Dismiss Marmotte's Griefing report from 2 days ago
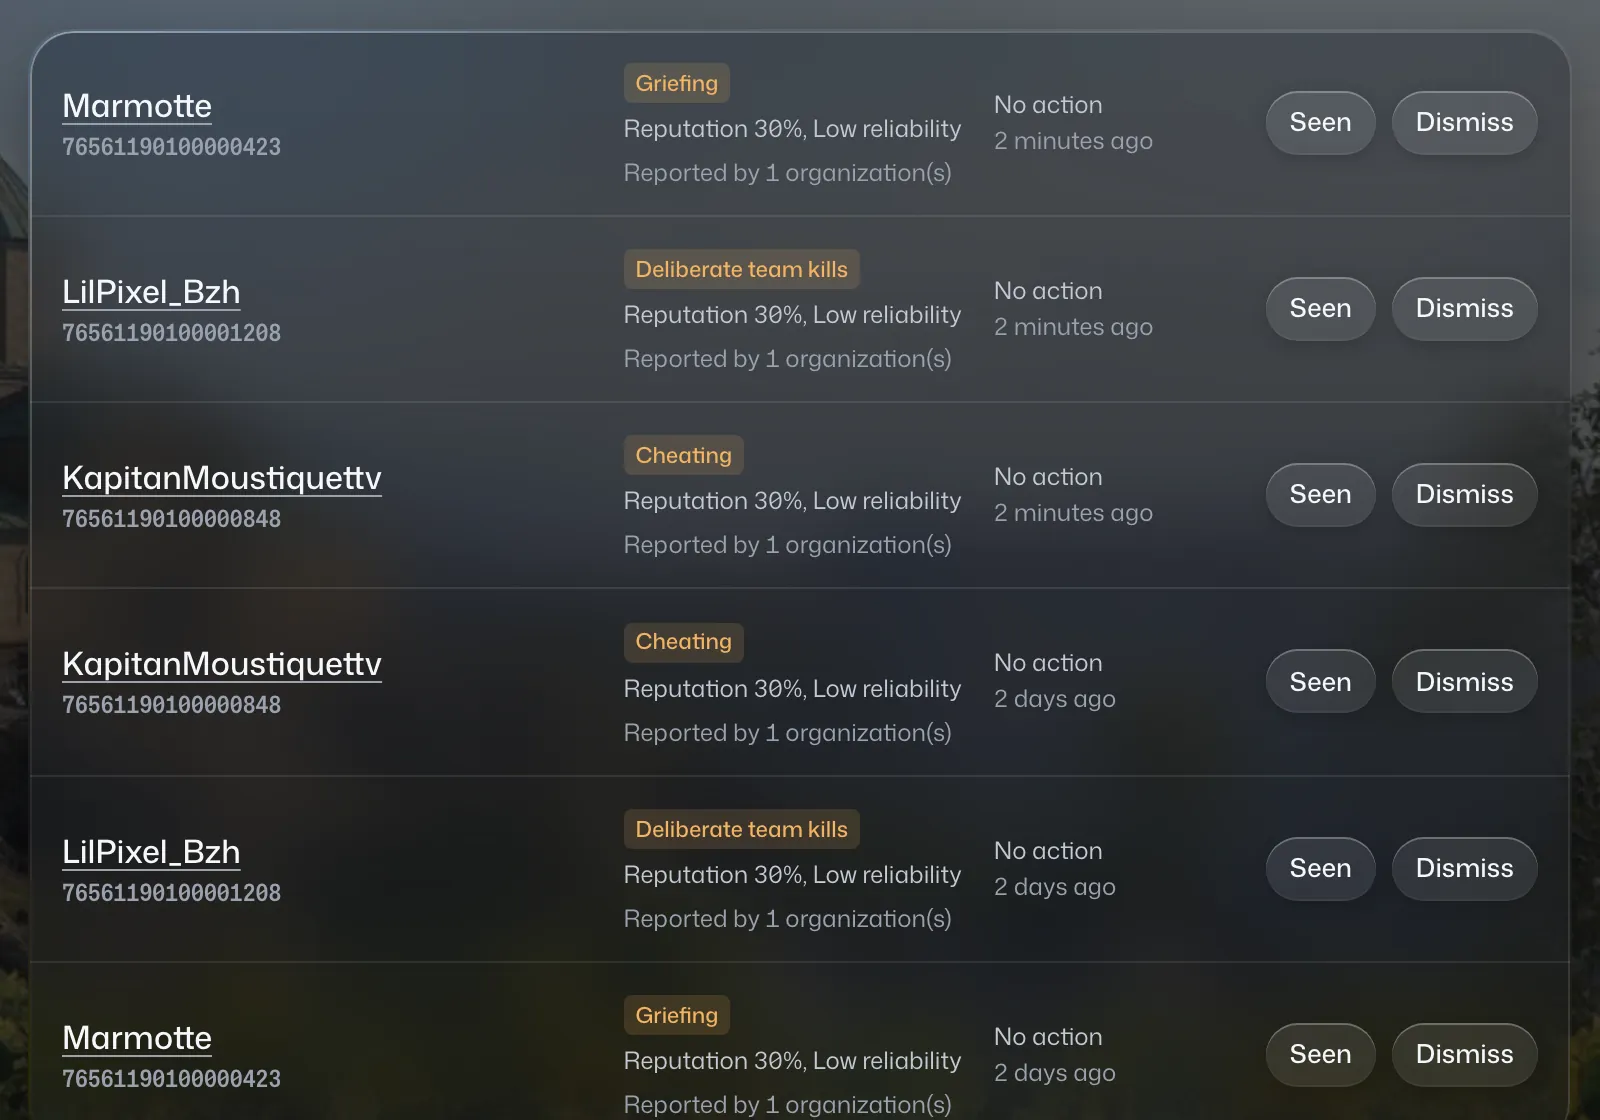 click(x=1464, y=1055)
